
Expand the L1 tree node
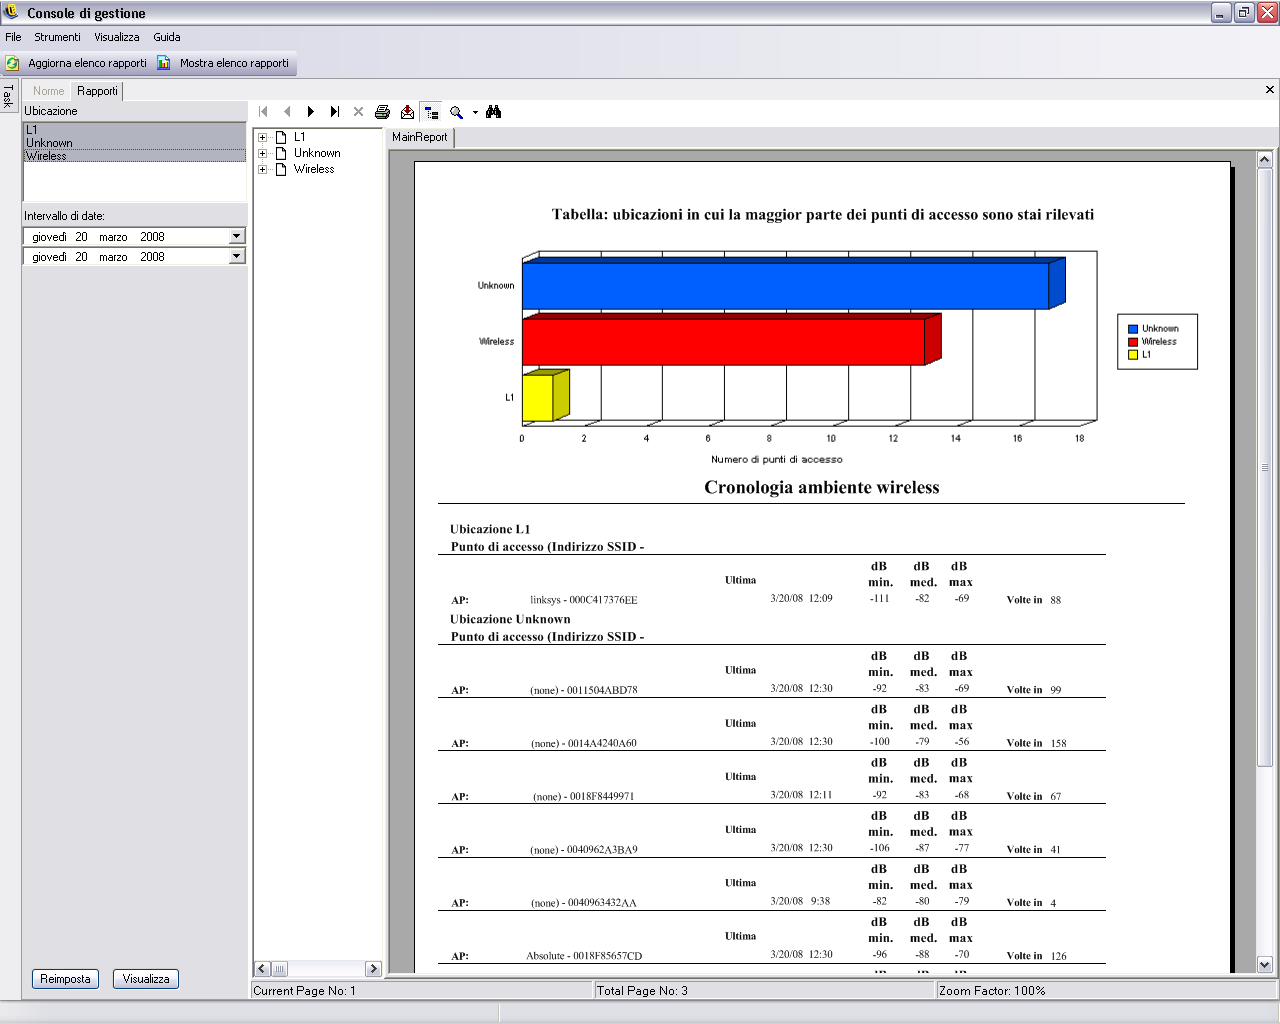[263, 137]
